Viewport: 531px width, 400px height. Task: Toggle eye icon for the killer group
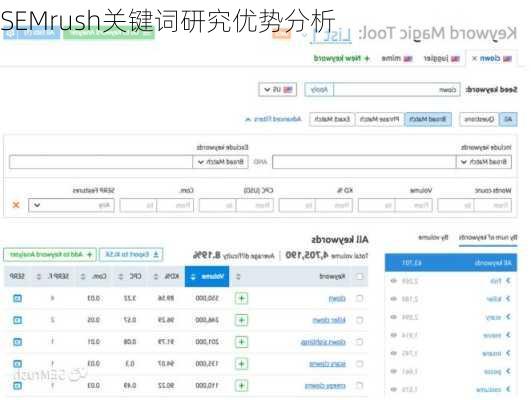[x=394, y=299]
